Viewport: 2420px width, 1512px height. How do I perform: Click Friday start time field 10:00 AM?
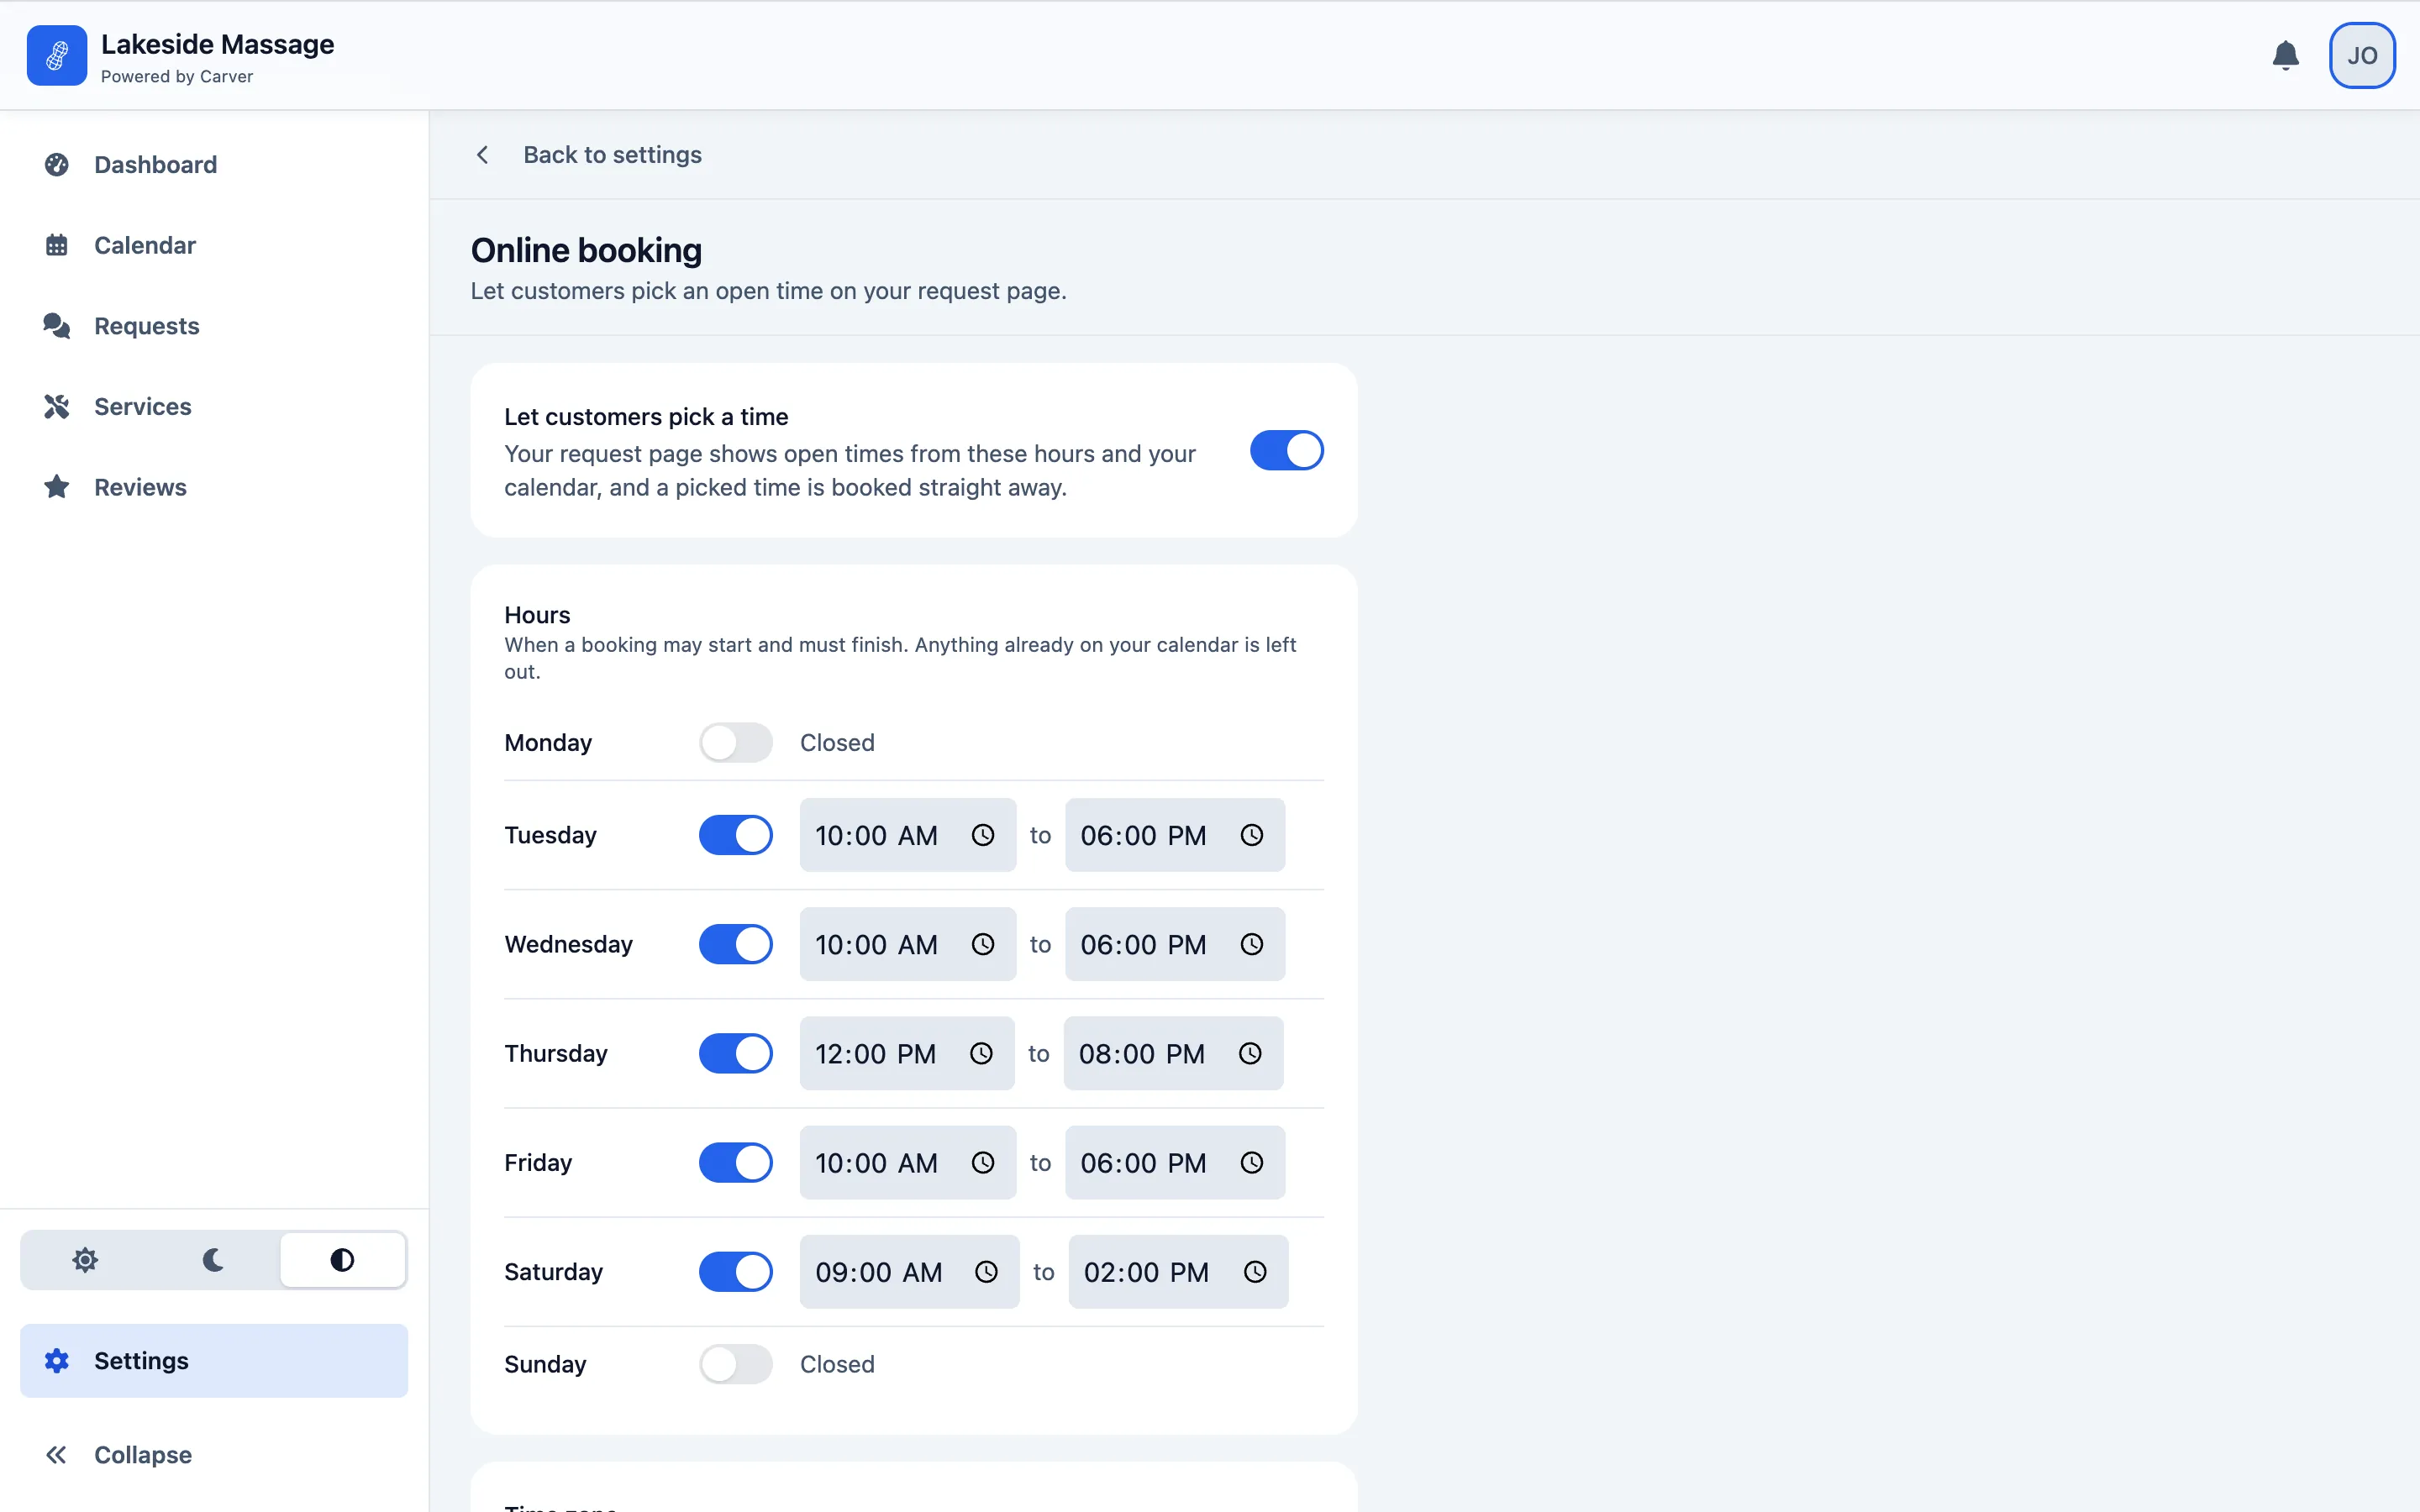(907, 1163)
